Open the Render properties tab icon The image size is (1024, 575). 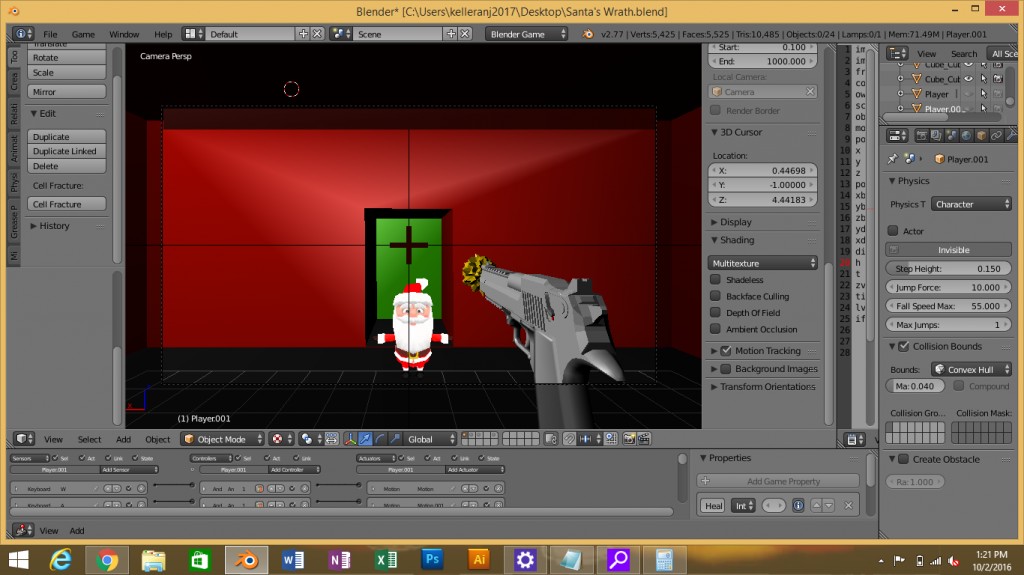[921, 136]
